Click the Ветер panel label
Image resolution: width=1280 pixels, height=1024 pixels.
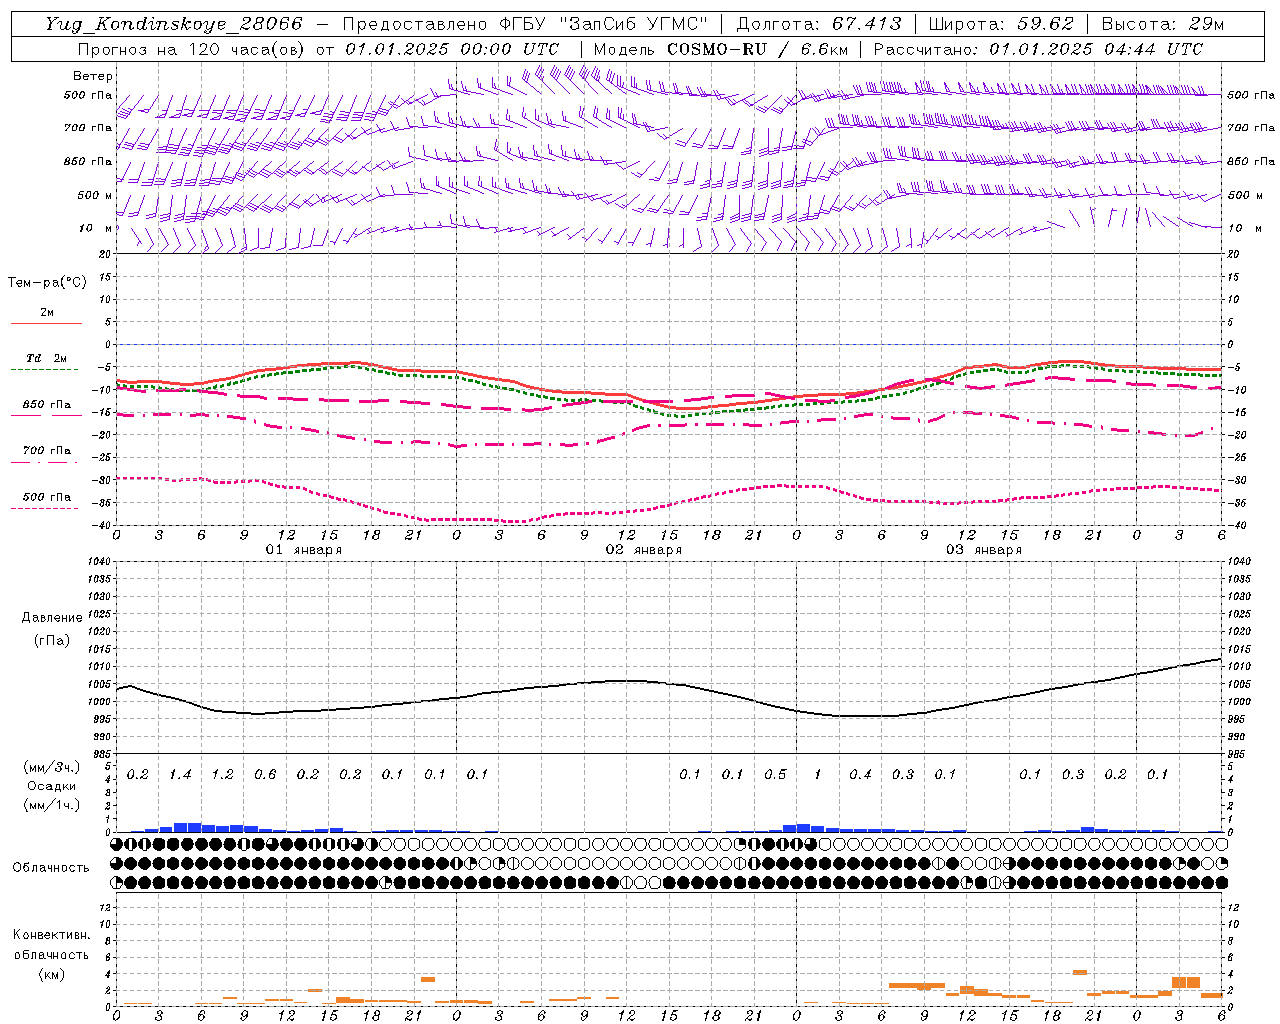pyautogui.click(x=93, y=76)
